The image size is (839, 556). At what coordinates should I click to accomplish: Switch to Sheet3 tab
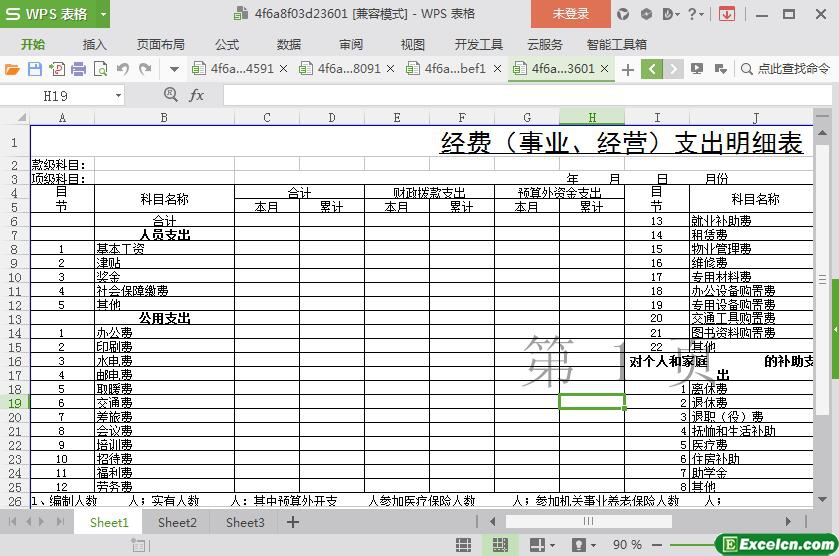[x=245, y=522]
